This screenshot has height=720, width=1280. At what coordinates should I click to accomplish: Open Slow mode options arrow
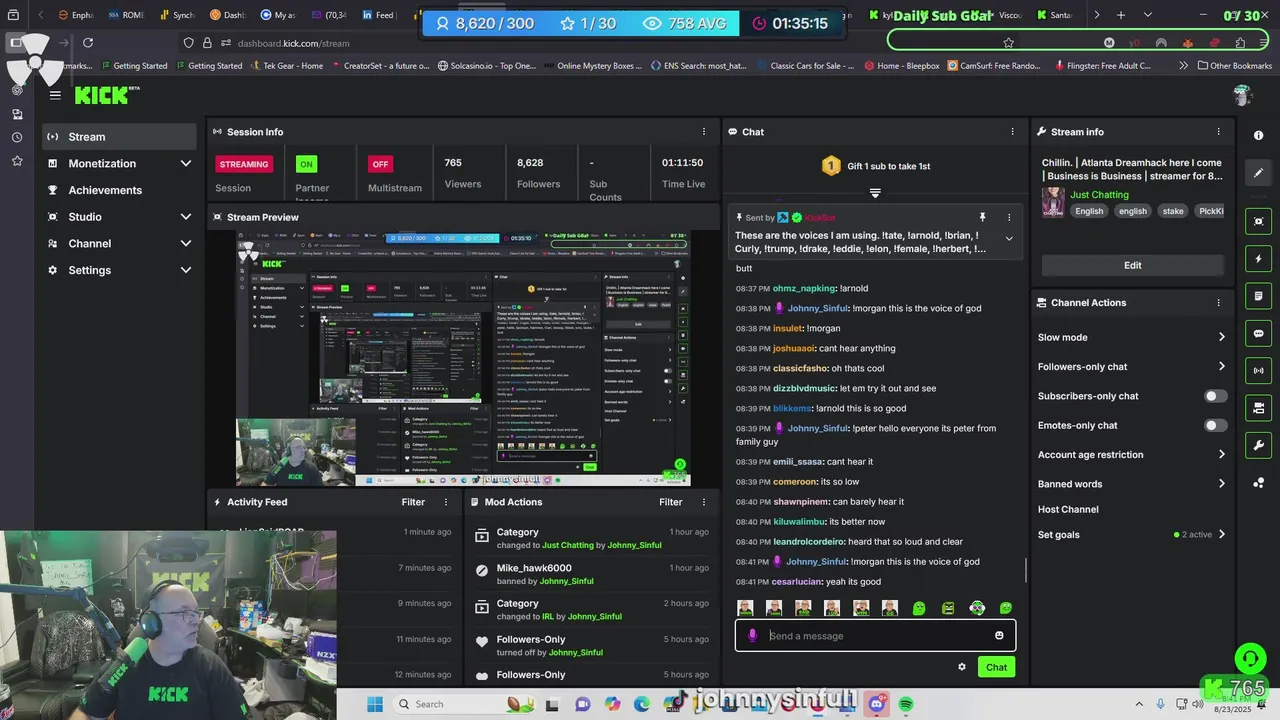coord(1221,338)
